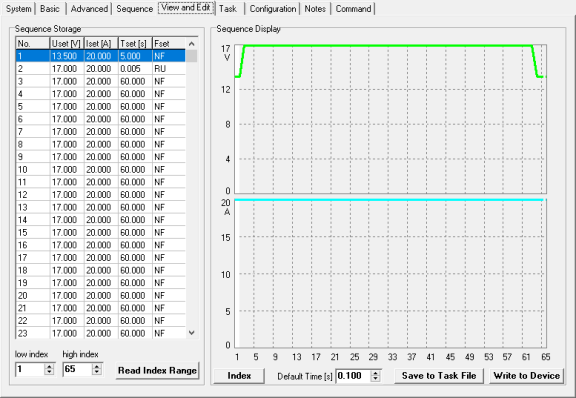Click the Write to Device button
The image size is (576, 398).
tap(526, 376)
